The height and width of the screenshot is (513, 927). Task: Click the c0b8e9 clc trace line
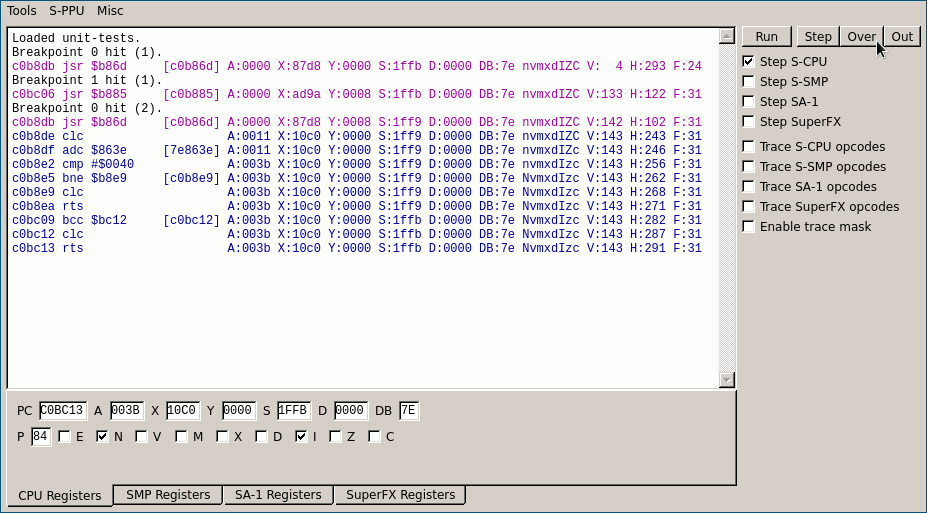[x=356, y=192]
